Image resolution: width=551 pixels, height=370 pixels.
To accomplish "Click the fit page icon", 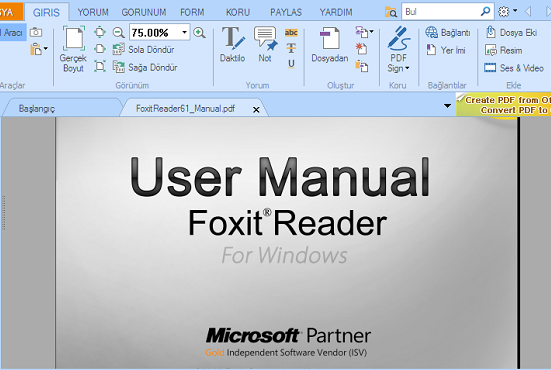I will [x=100, y=32].
